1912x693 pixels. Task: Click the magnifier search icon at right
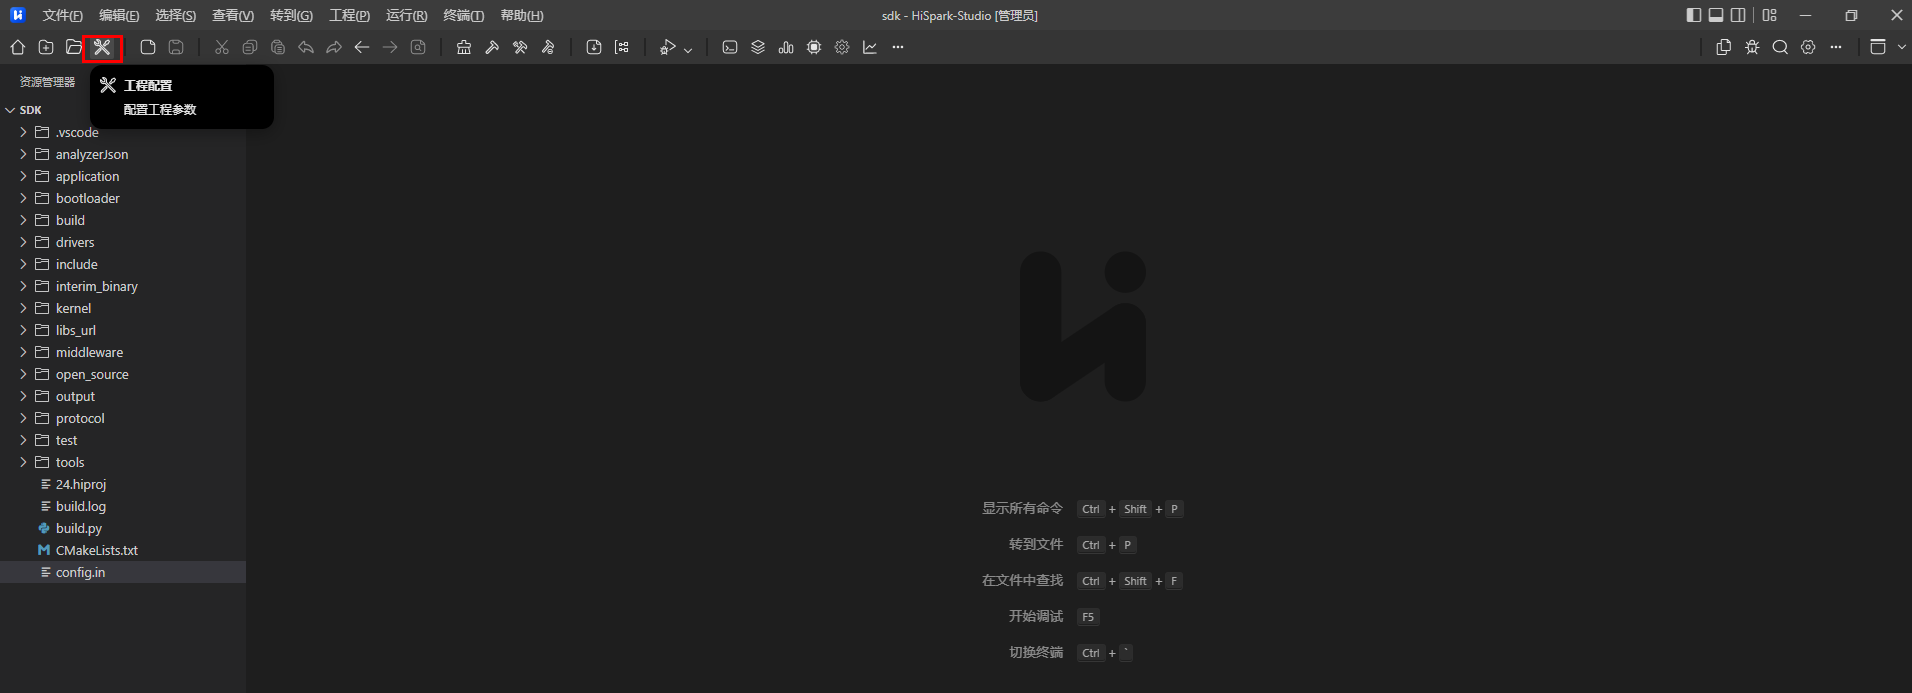coord(1780,47)
